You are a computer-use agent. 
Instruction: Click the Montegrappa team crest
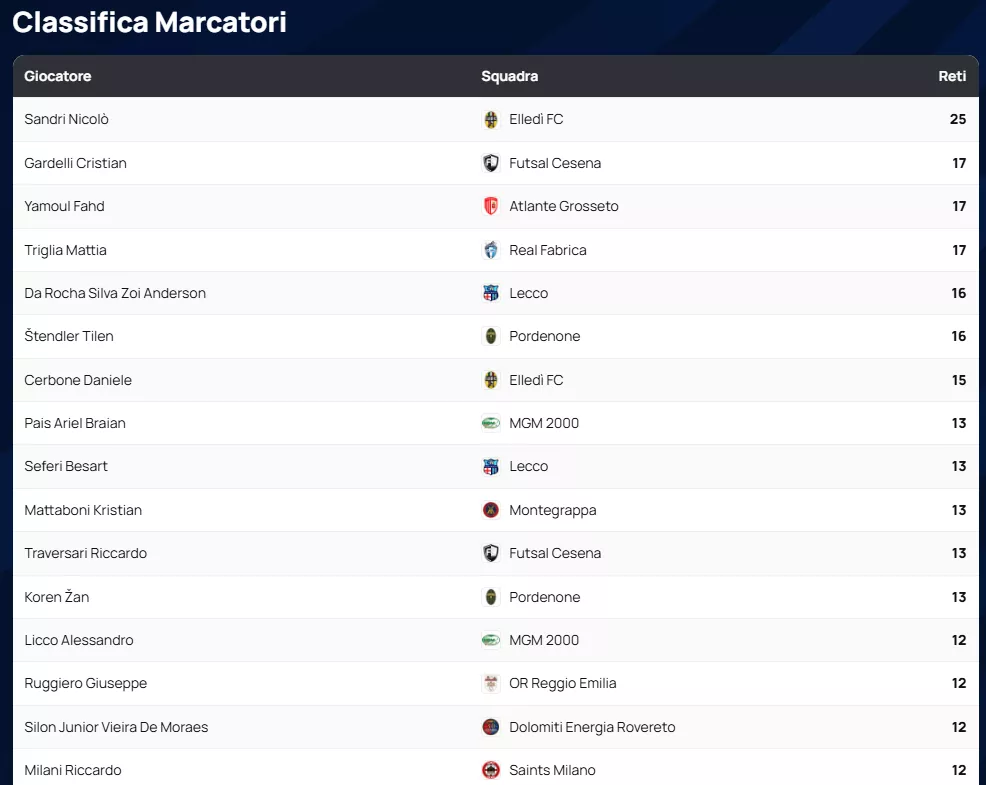(491, 510)
